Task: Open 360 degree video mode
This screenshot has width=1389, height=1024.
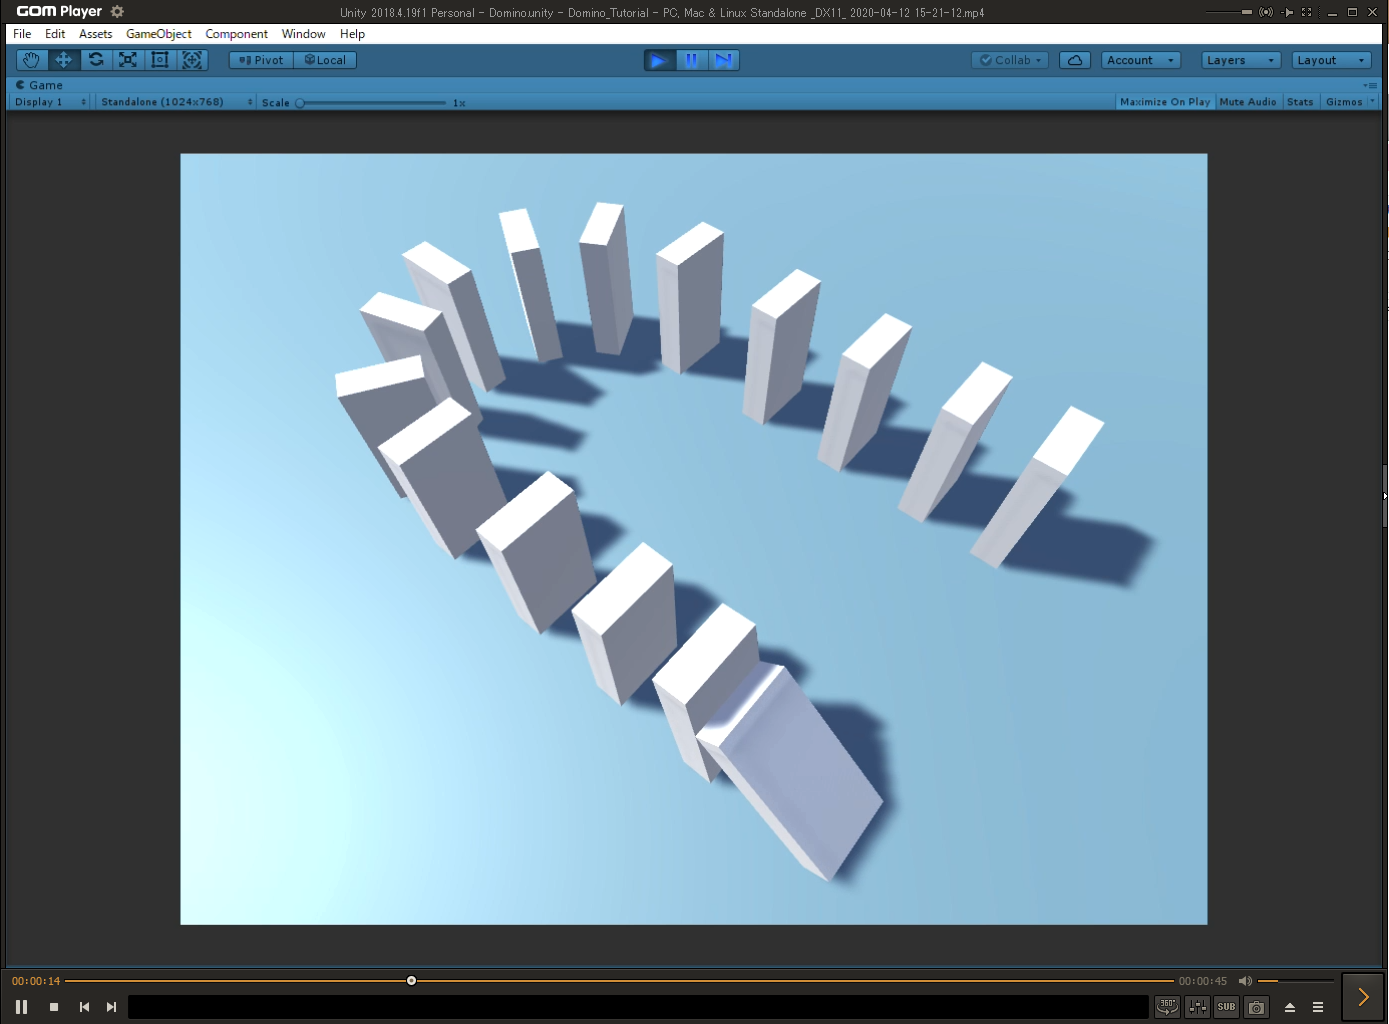Action: (1167, 1007)
